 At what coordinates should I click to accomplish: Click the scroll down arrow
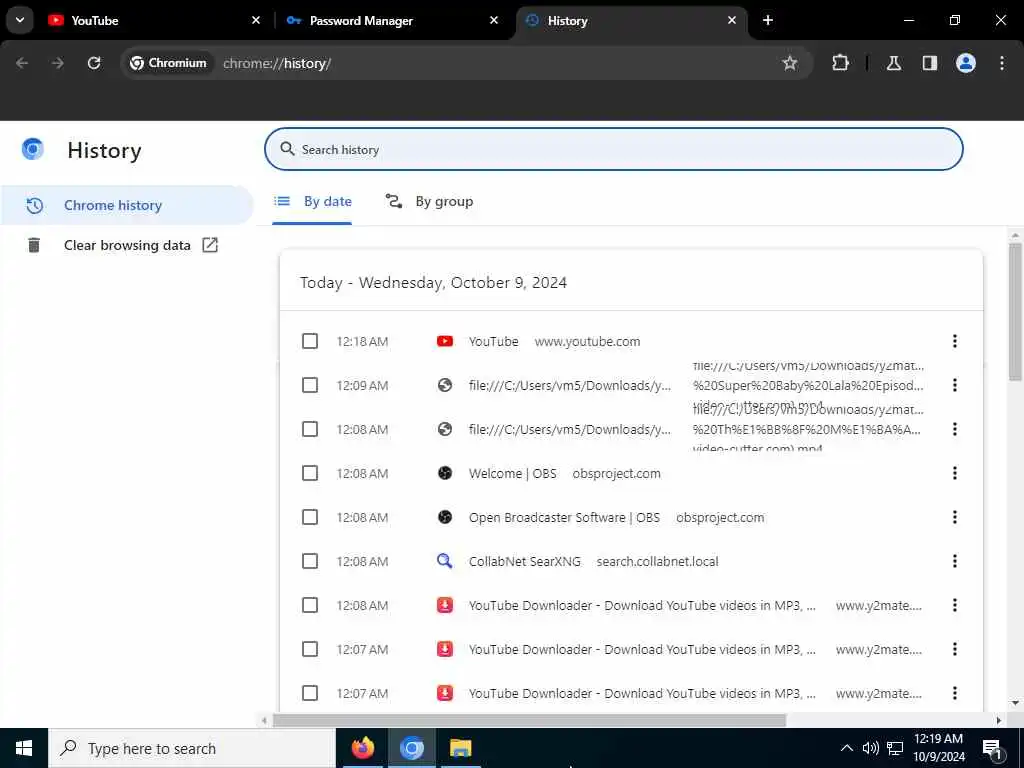[1015, 703]
